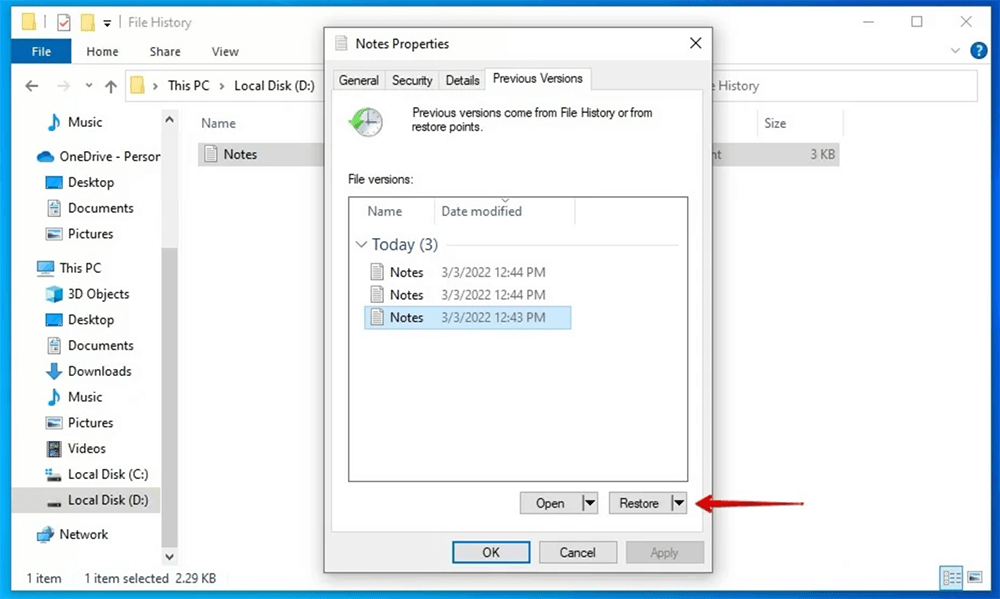
Task: Click the up-to-parent-folder arrow
Action: (x=111, y=85)
